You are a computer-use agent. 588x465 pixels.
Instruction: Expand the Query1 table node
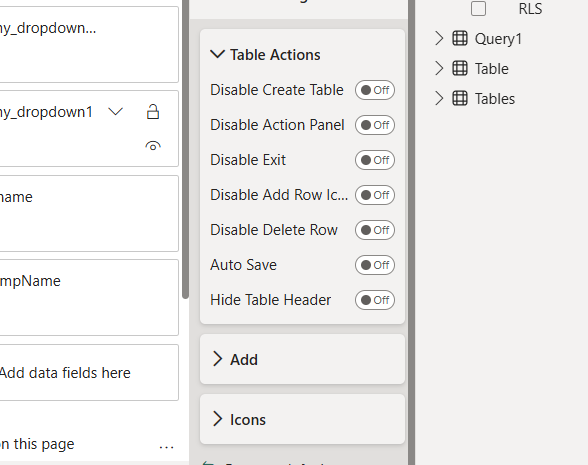click(x=439, y=38)
